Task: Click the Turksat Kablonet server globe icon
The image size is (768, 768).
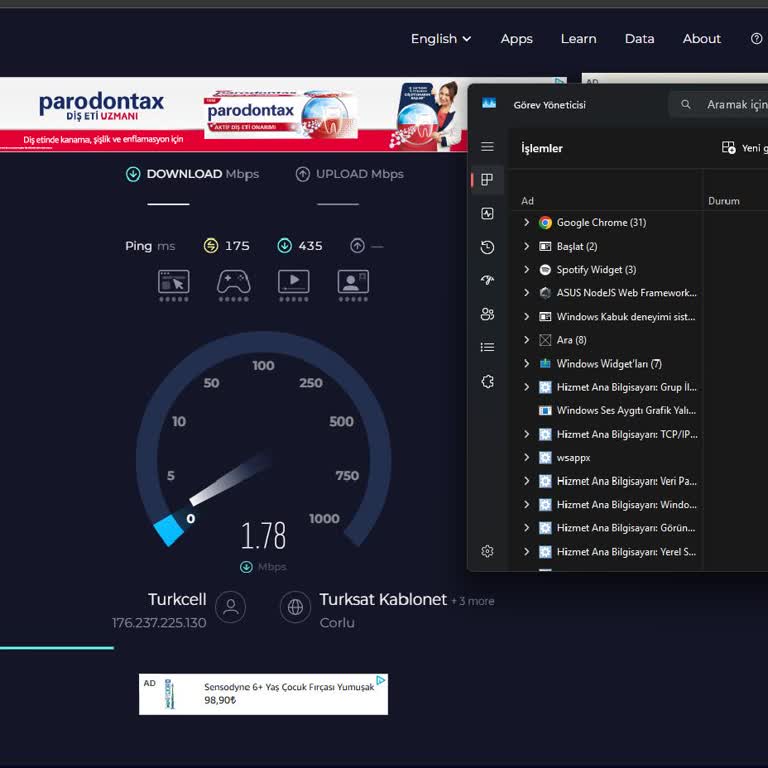Action: [295, 607]
